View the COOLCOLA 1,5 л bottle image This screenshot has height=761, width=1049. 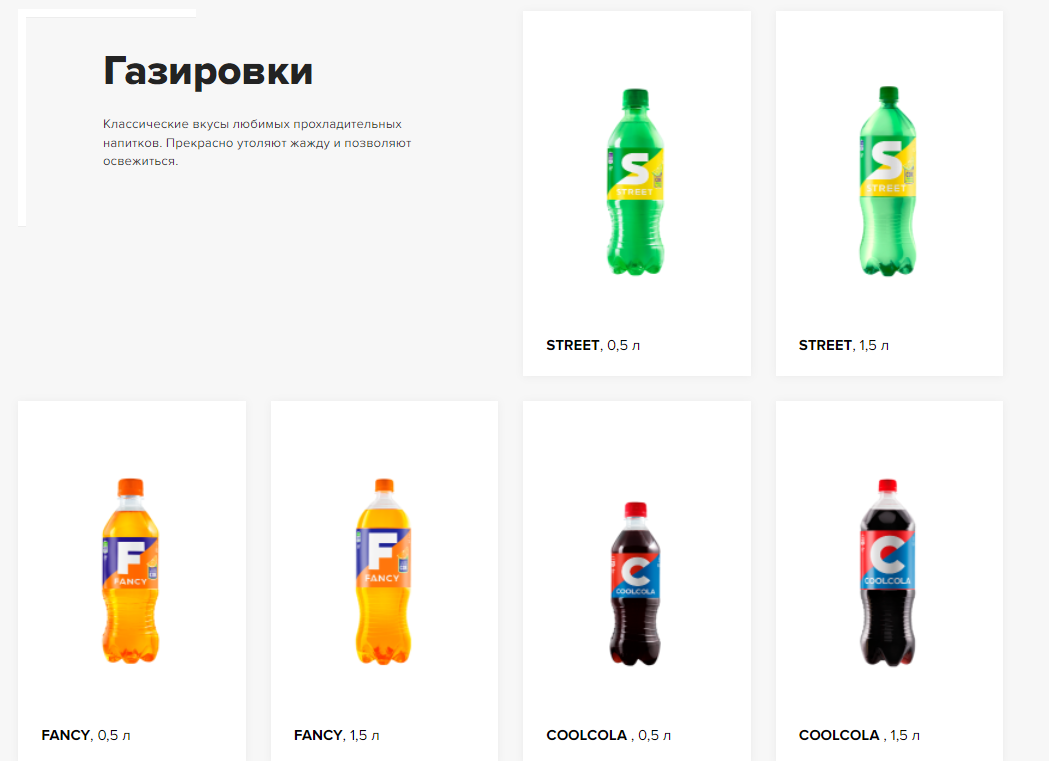tap(887, 572)
